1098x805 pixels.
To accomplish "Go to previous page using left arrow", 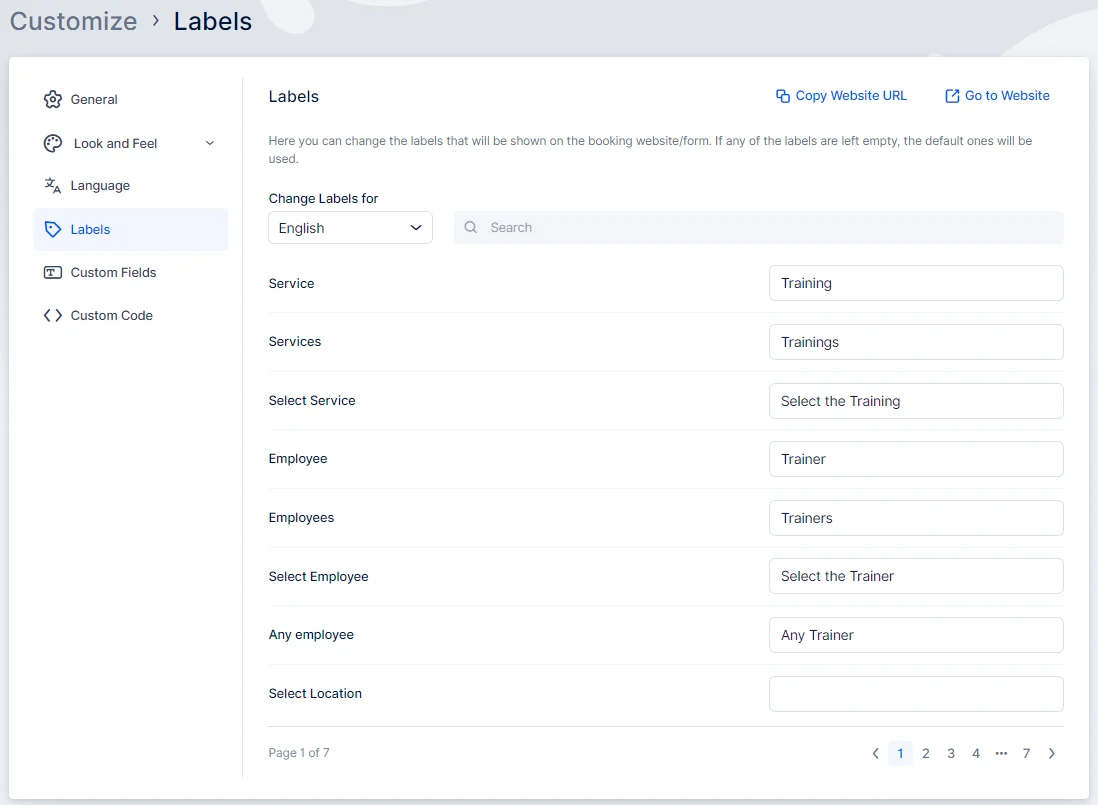I will [876, 754].
